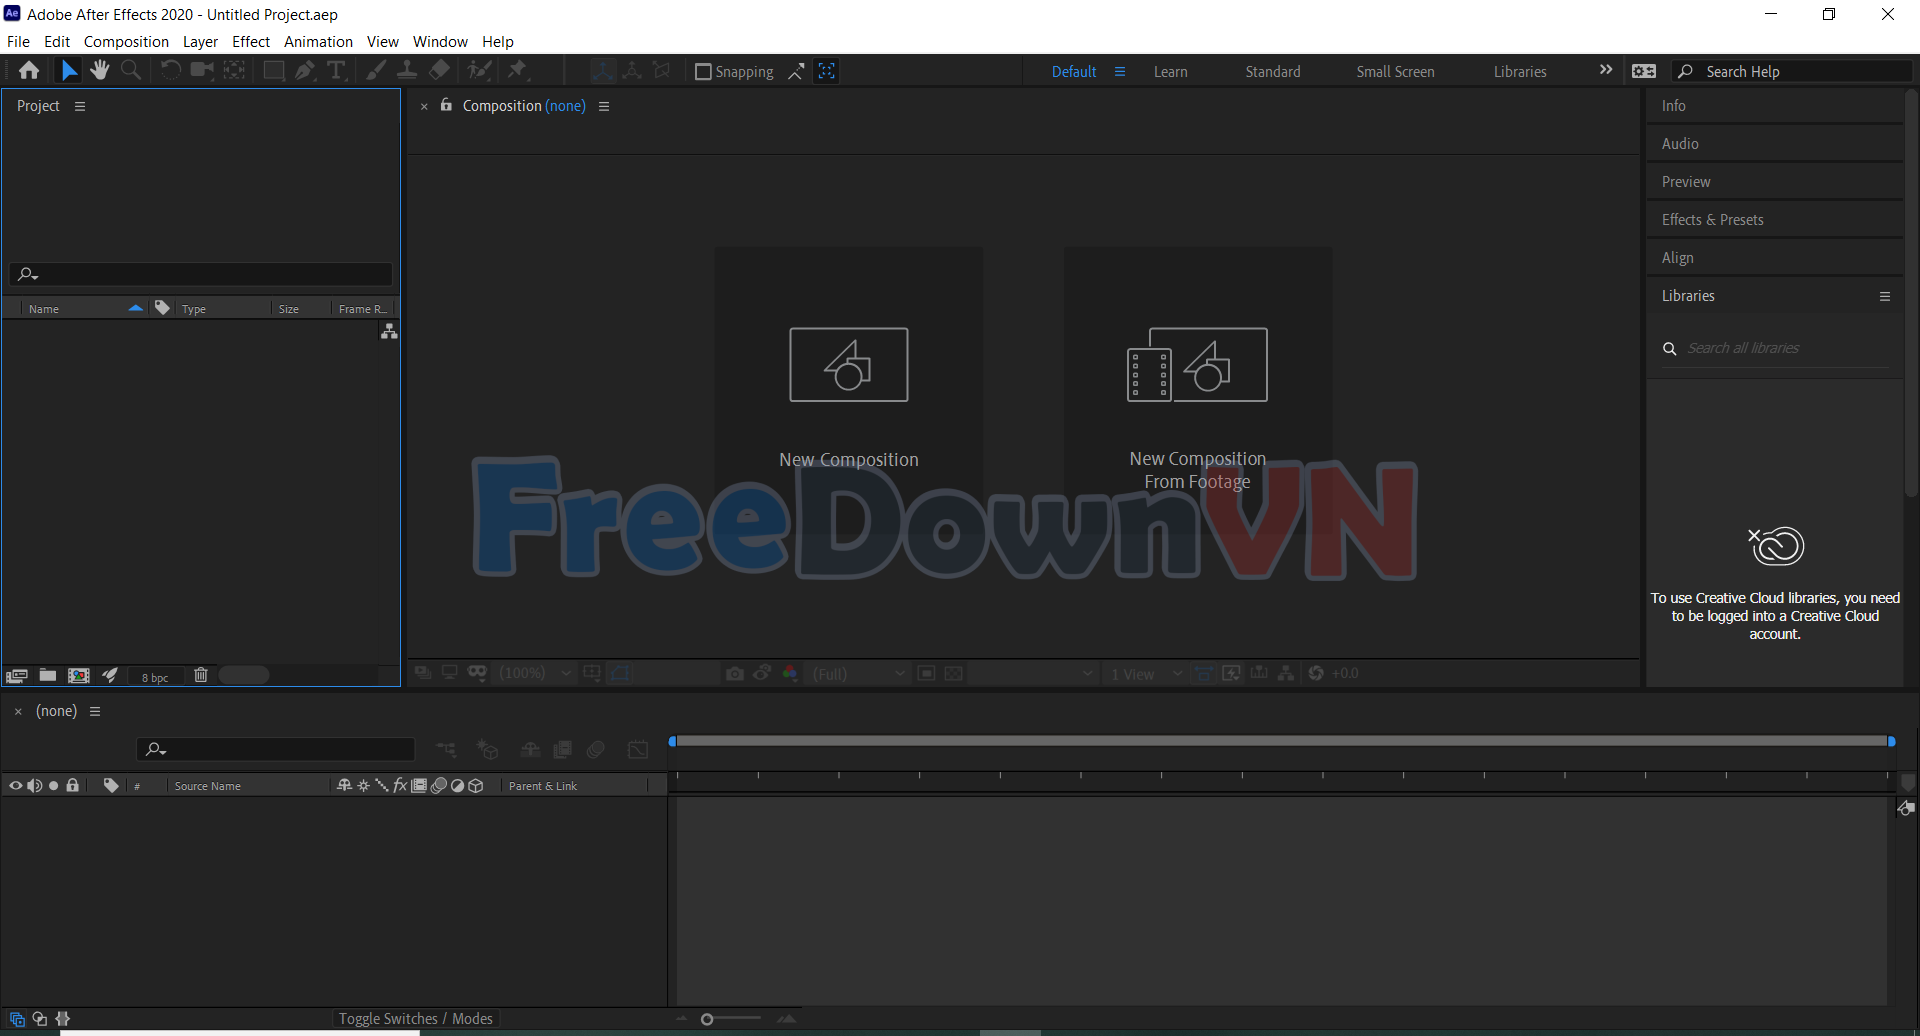Click the Home icon in toolbar
This screenshot has height=1036, width=1920.
pyautogui.click(x=29, y=70)
